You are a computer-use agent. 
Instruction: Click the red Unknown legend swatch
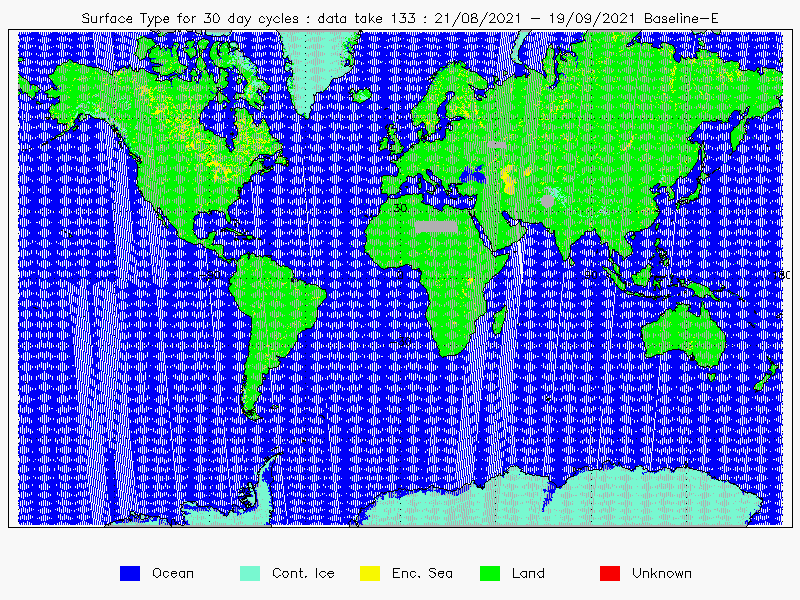(x=610, y=573)
